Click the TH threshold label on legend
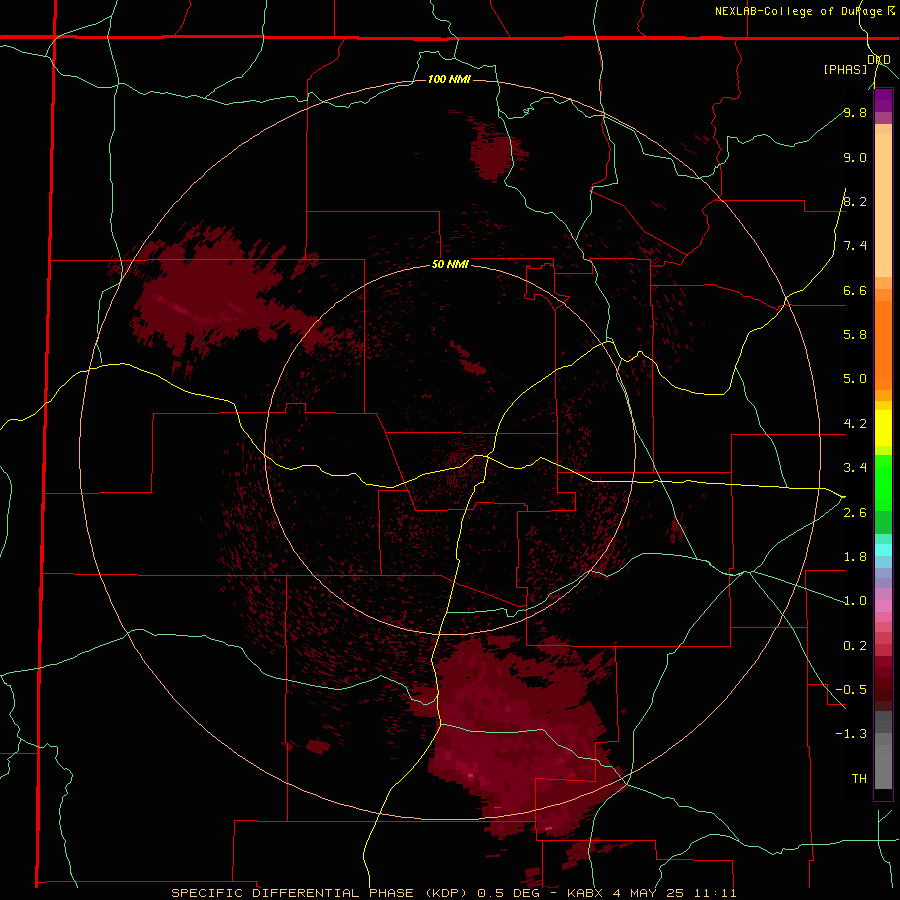This screenshot has height=900, width=900. (859, 779)
